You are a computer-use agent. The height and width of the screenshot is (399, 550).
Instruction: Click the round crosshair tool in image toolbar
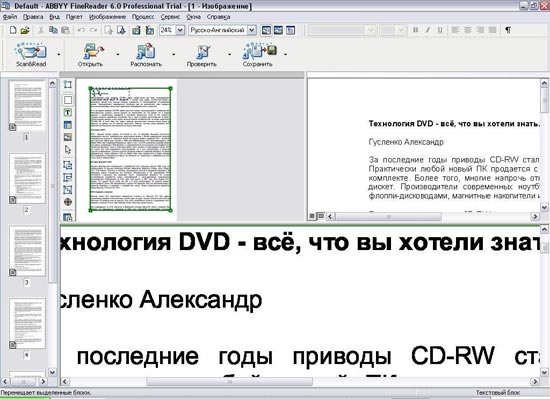68,202
